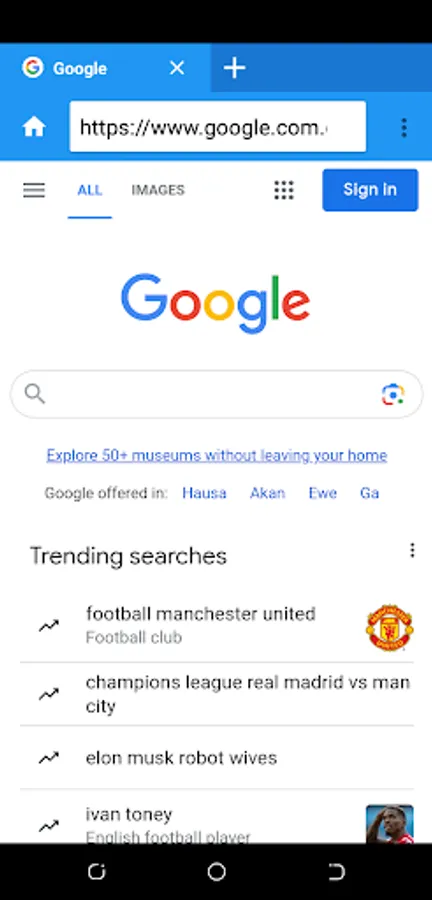
Task: Select the ALL search tab
Action: click(89, 190)
